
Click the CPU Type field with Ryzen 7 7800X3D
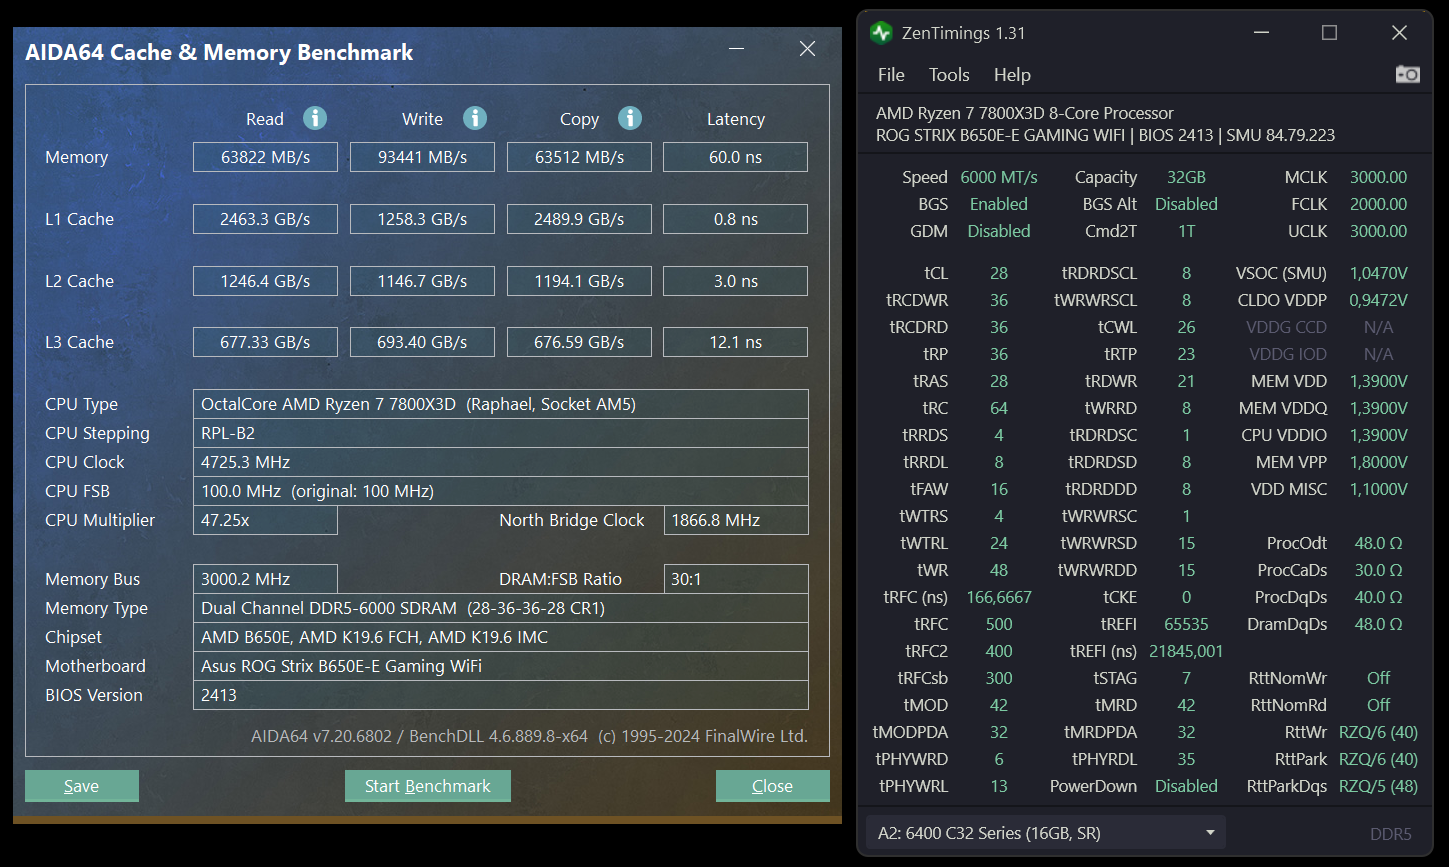point(500,404)
